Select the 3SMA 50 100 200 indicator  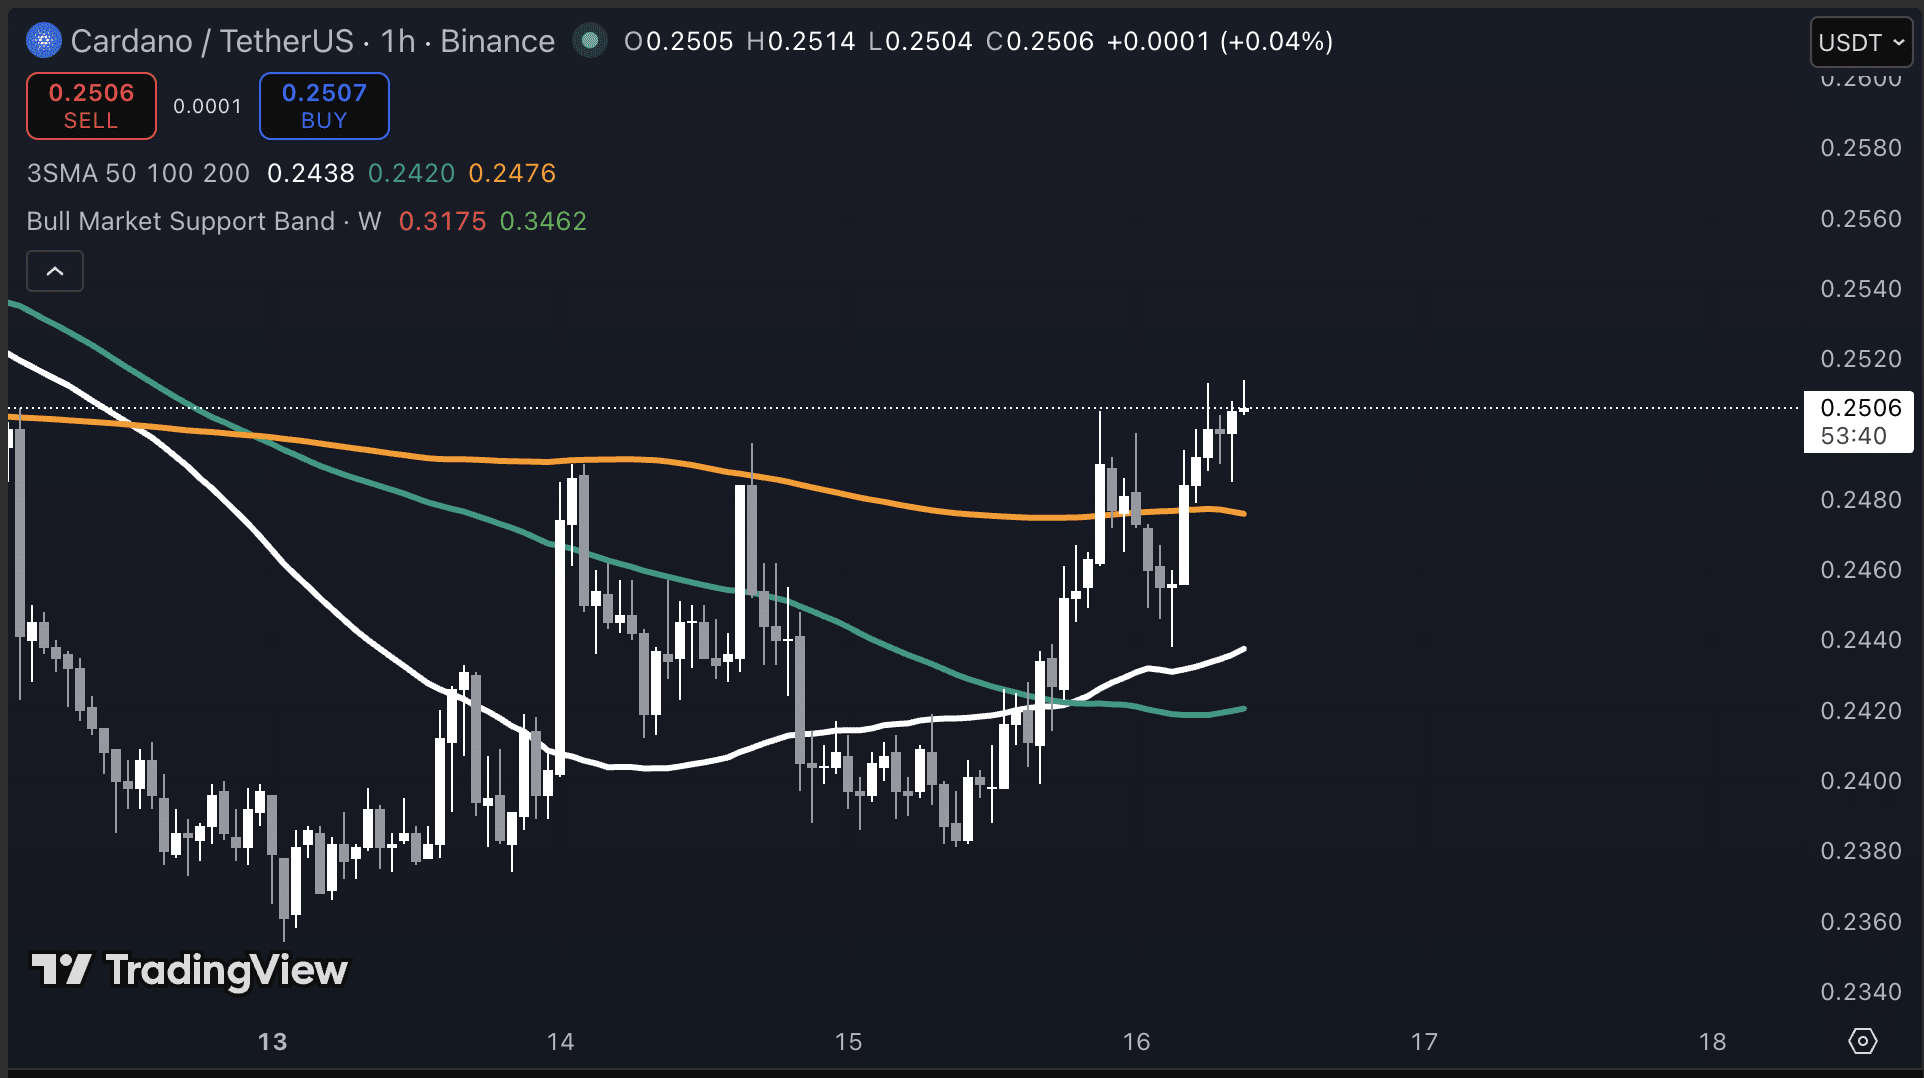[x=138, y=173]
